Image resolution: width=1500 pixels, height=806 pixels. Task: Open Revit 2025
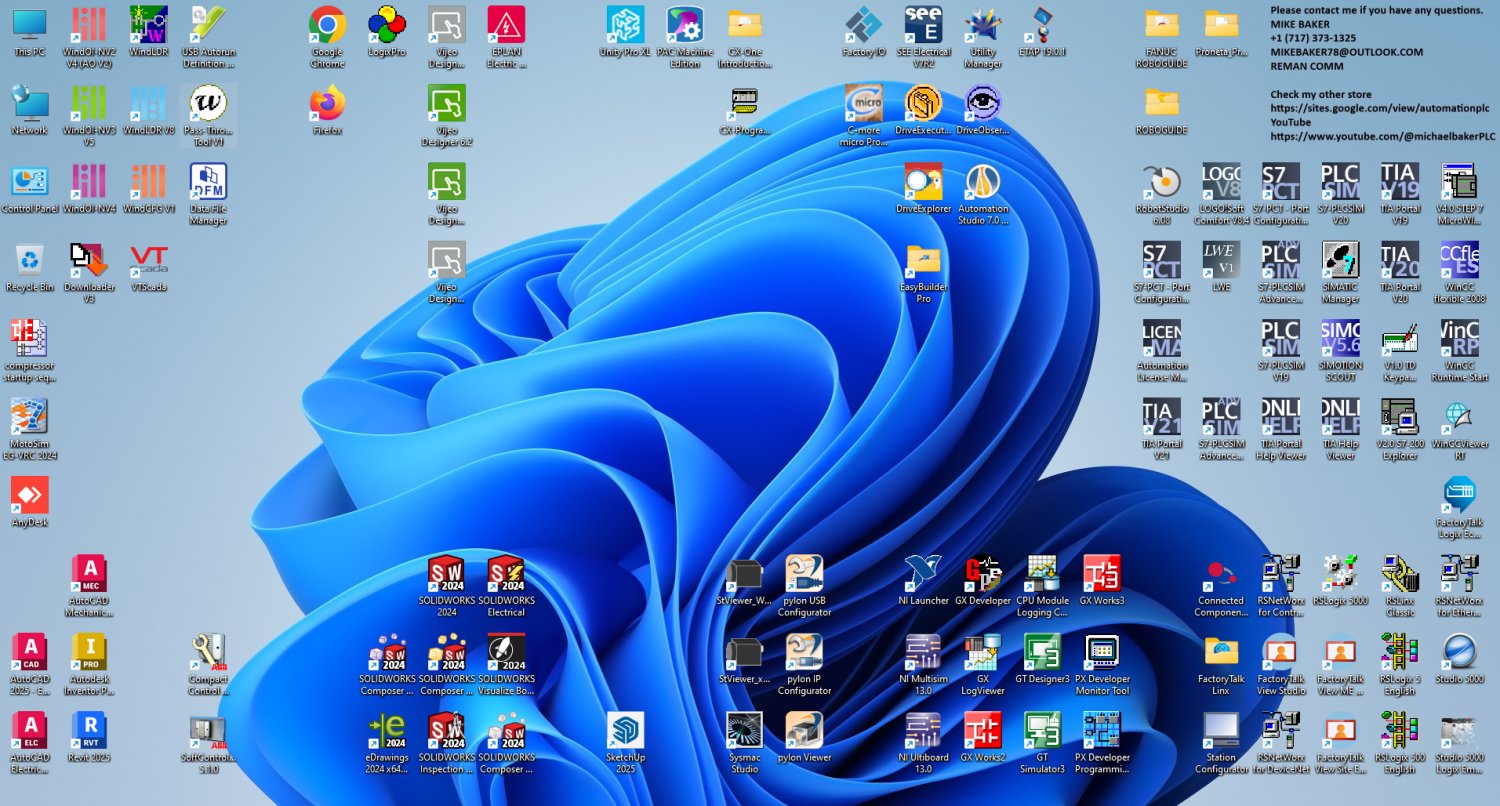coord(89,737)
